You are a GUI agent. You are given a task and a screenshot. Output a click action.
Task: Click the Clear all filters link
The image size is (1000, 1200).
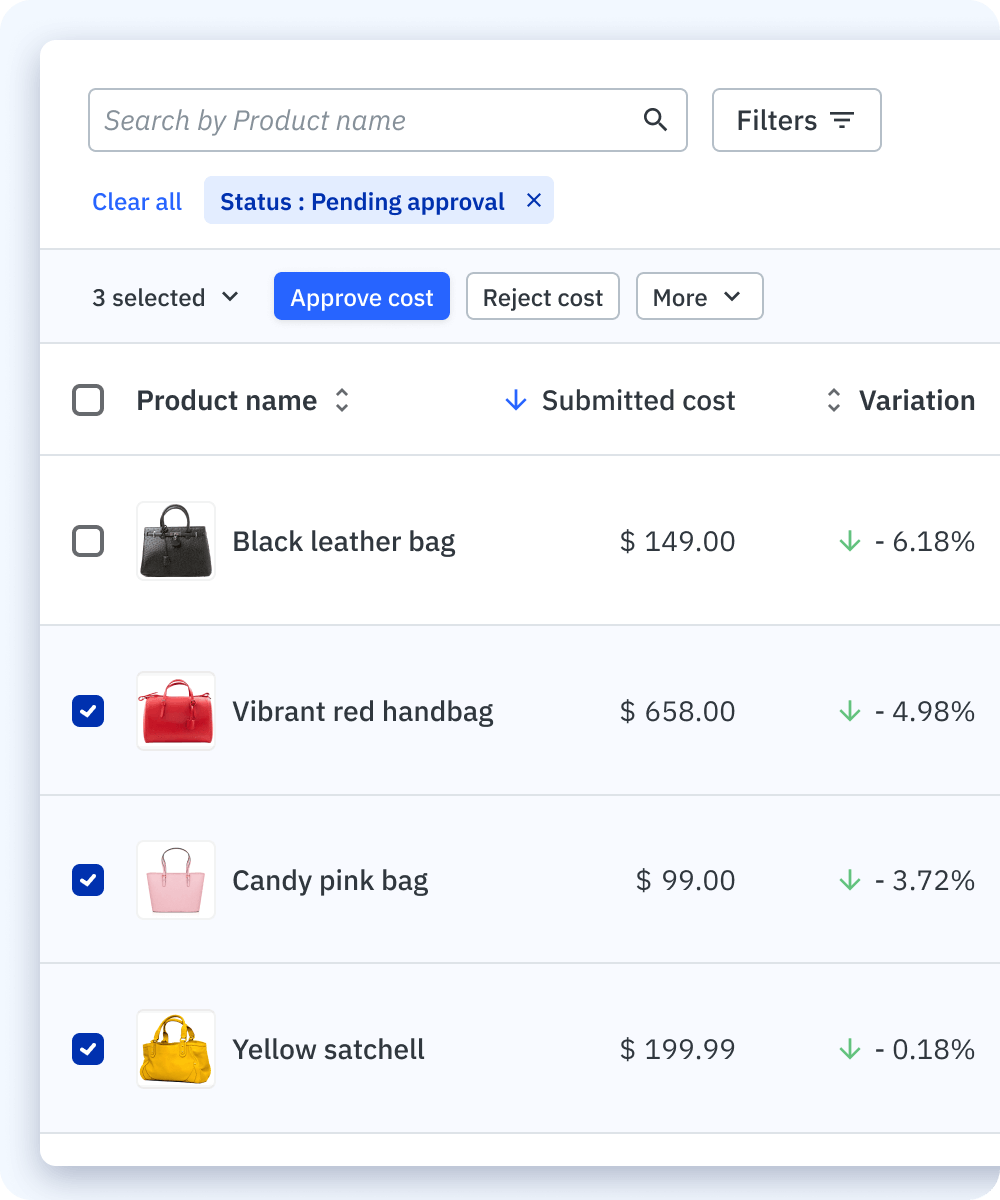(x=137, y=202)
